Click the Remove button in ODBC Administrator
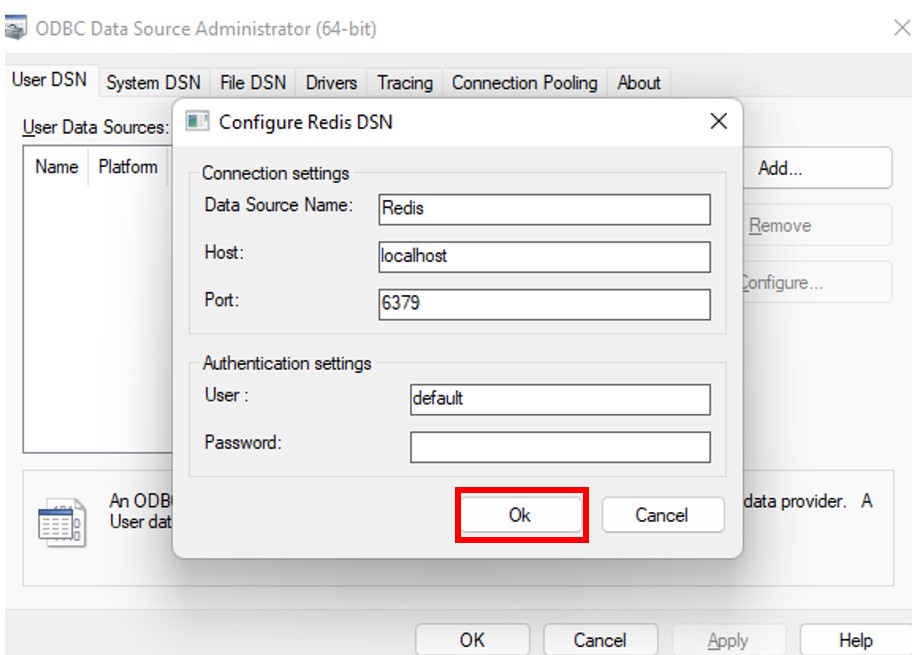The height and width of the screenshot is (655, 918). 817,225
